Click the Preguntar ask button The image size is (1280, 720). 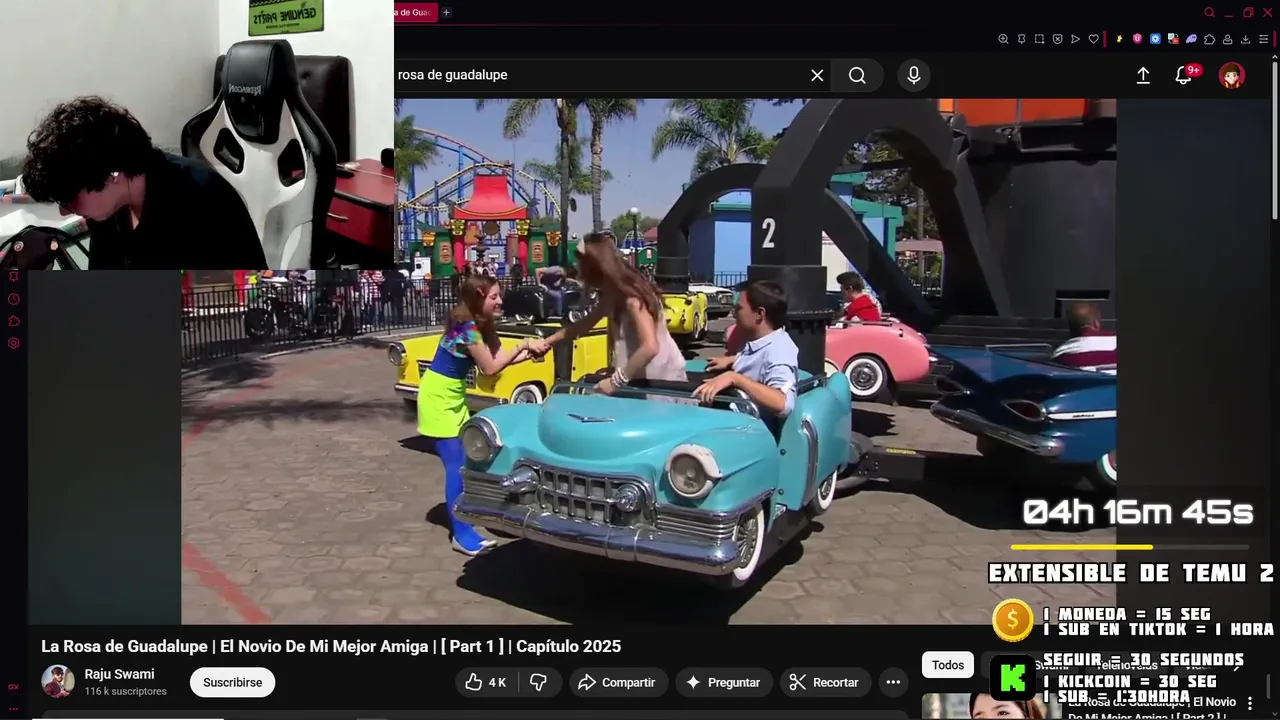pos(724,682)
